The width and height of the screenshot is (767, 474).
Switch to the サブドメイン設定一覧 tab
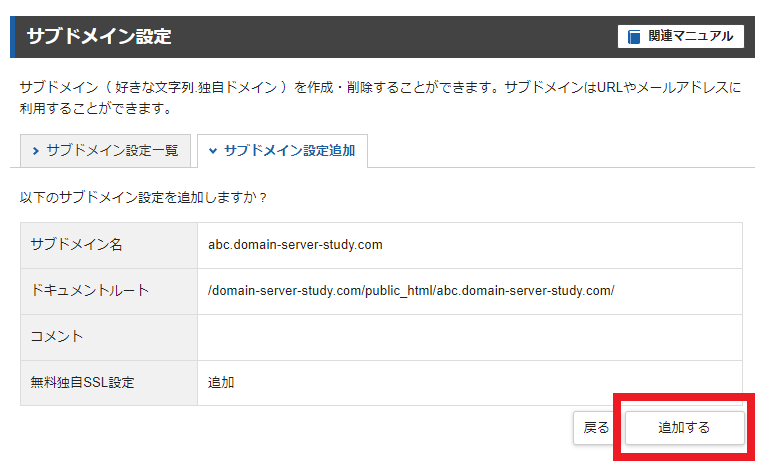(105, 151)
